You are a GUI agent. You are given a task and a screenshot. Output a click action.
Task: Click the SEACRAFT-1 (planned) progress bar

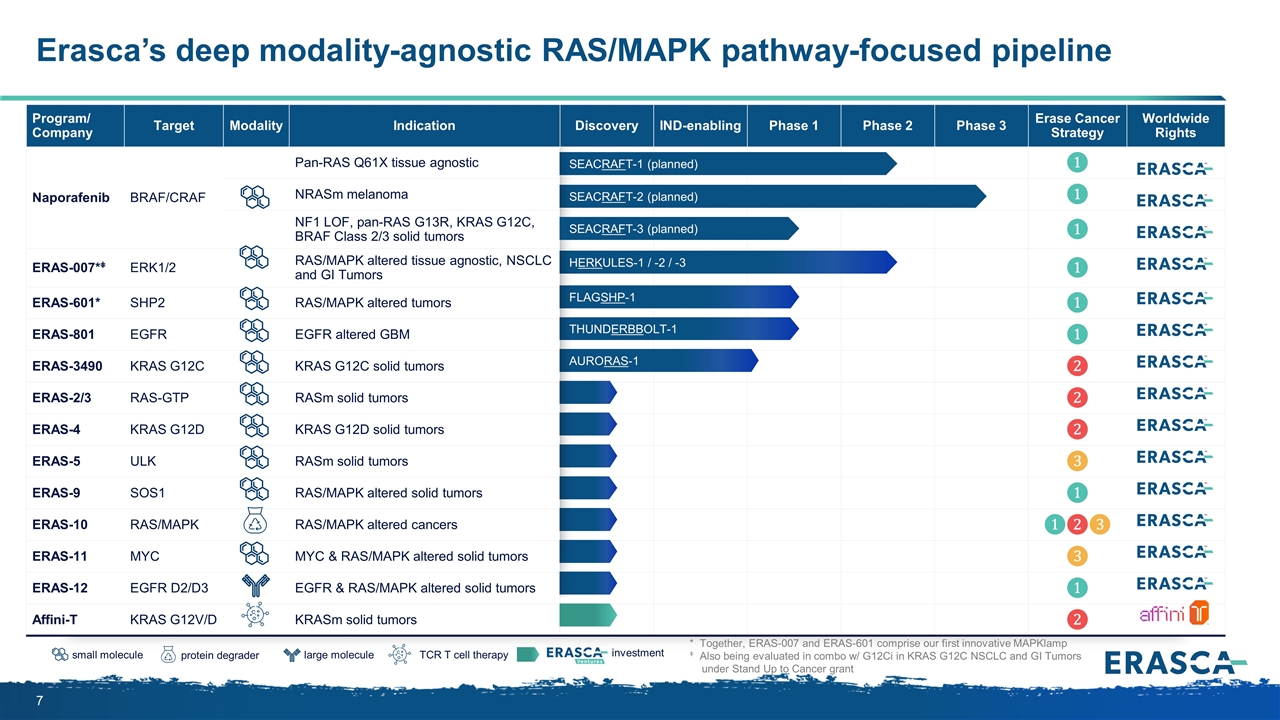[x=728, y=163]
